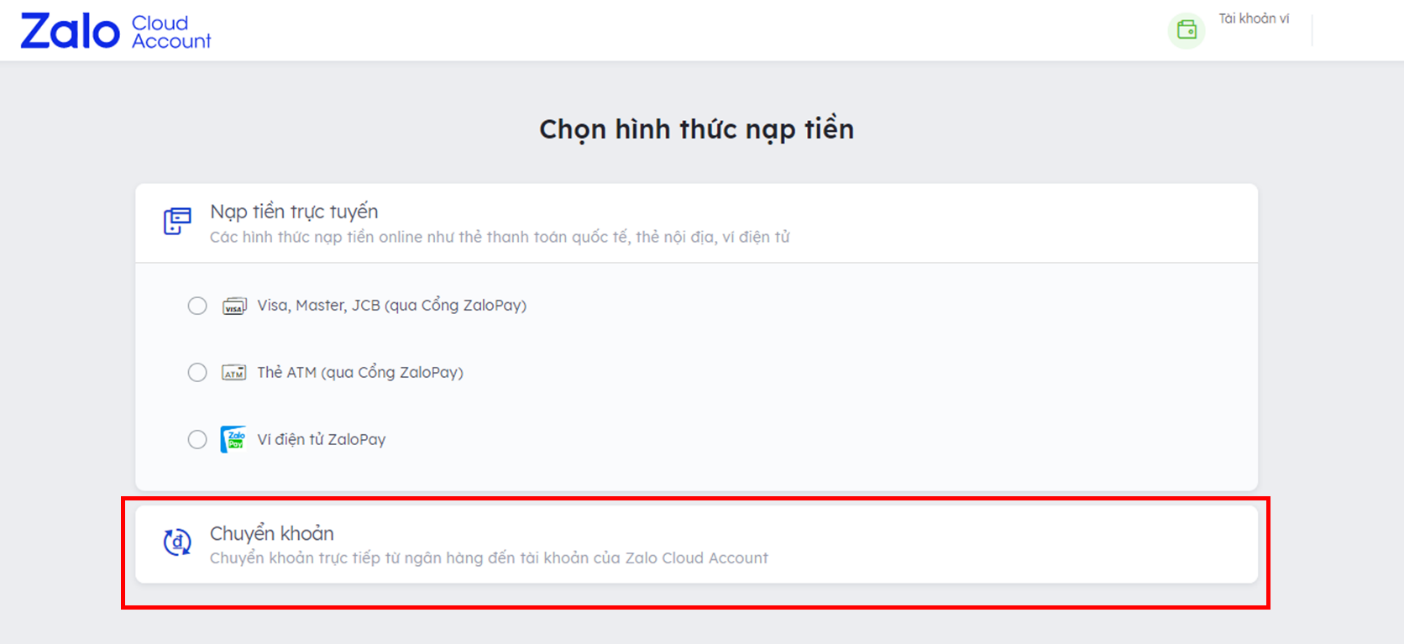
Task: Click the Chọn hình thức nạp tiền heading
Action: pyautogui.click(x=697, y=130)
